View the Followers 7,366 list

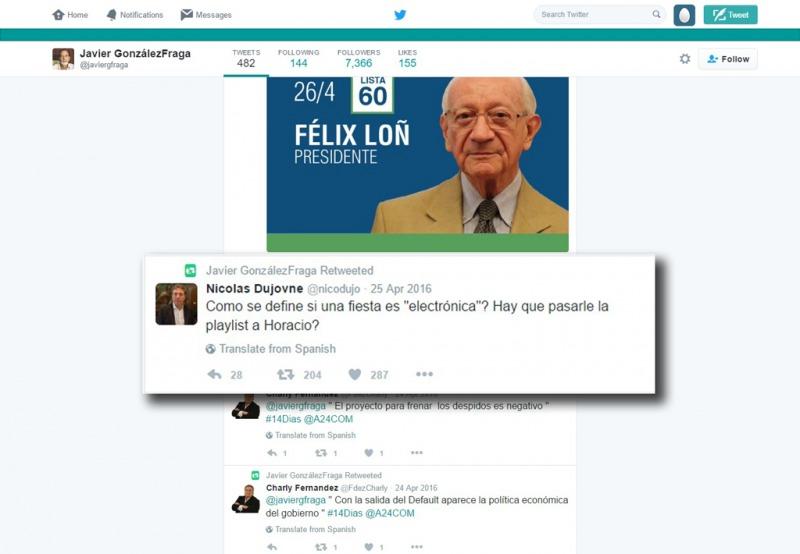point(359,59)
